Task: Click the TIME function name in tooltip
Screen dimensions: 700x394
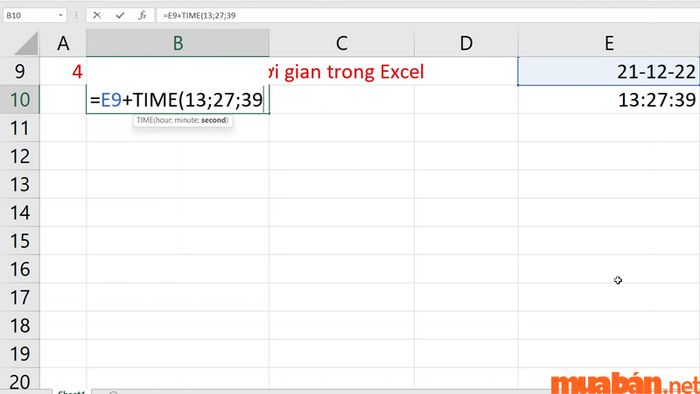Action: coord(145,120)
